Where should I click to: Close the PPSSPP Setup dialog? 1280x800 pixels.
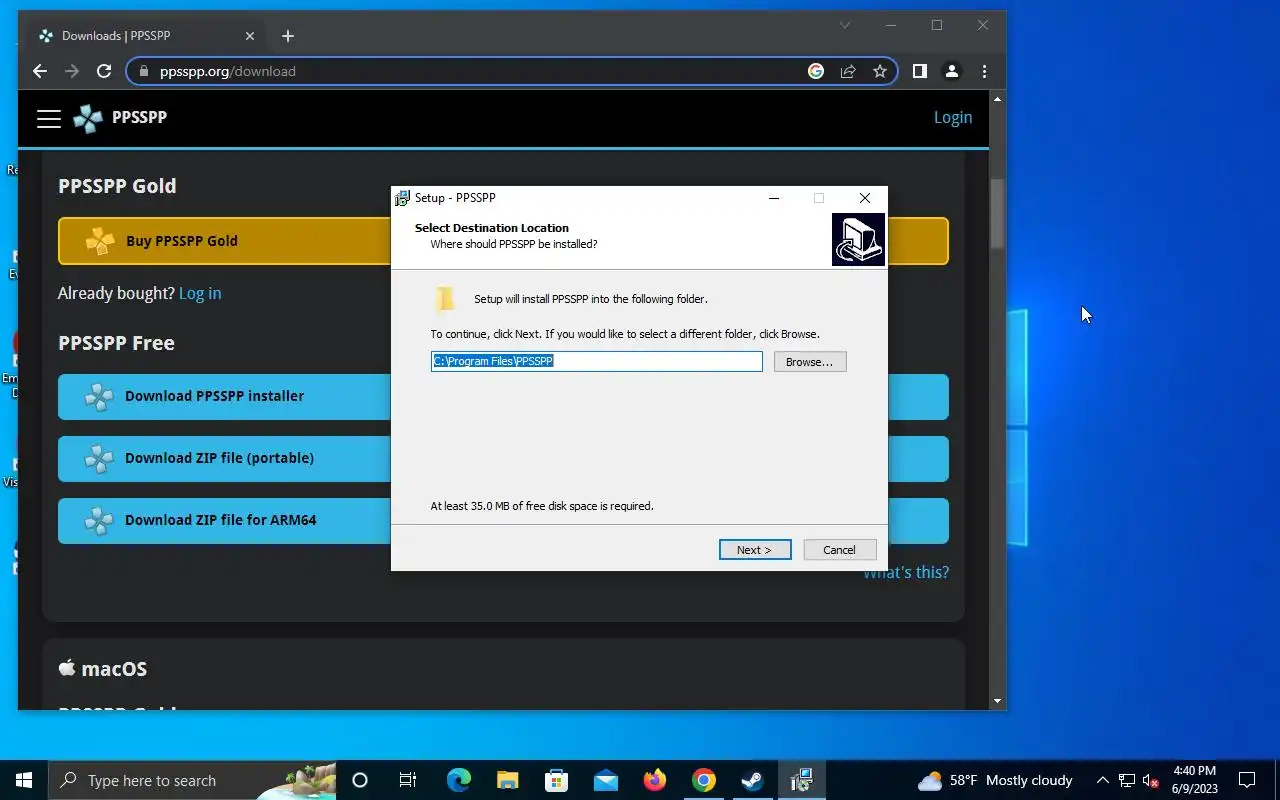[x=865, y=198]
